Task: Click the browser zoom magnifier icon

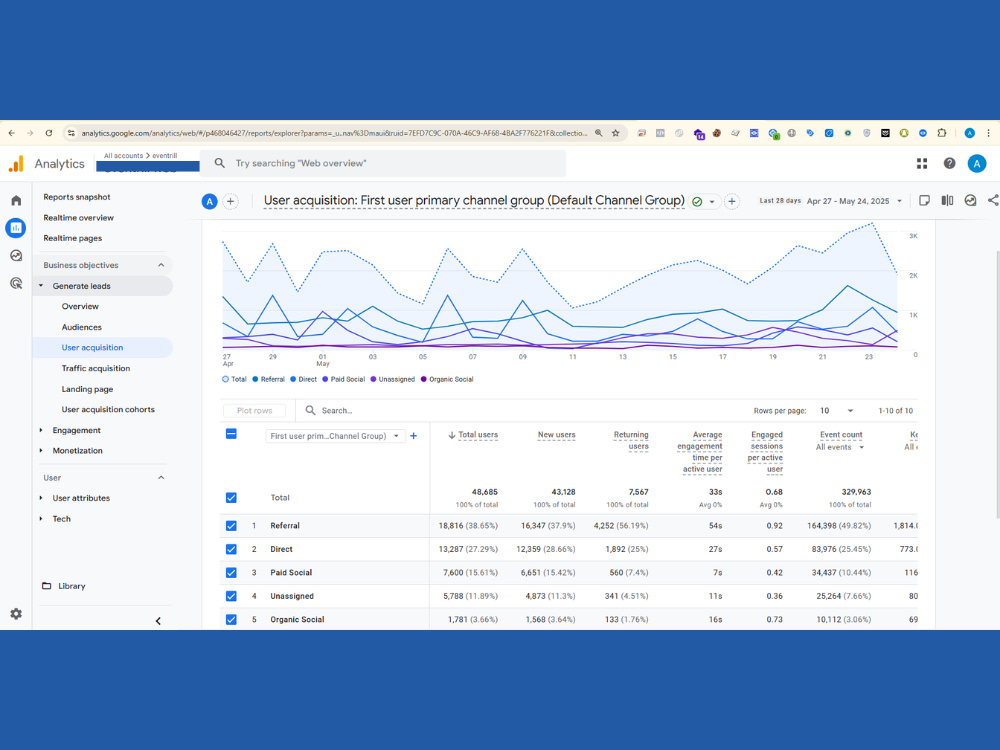Action: click(x=598, y=133)
